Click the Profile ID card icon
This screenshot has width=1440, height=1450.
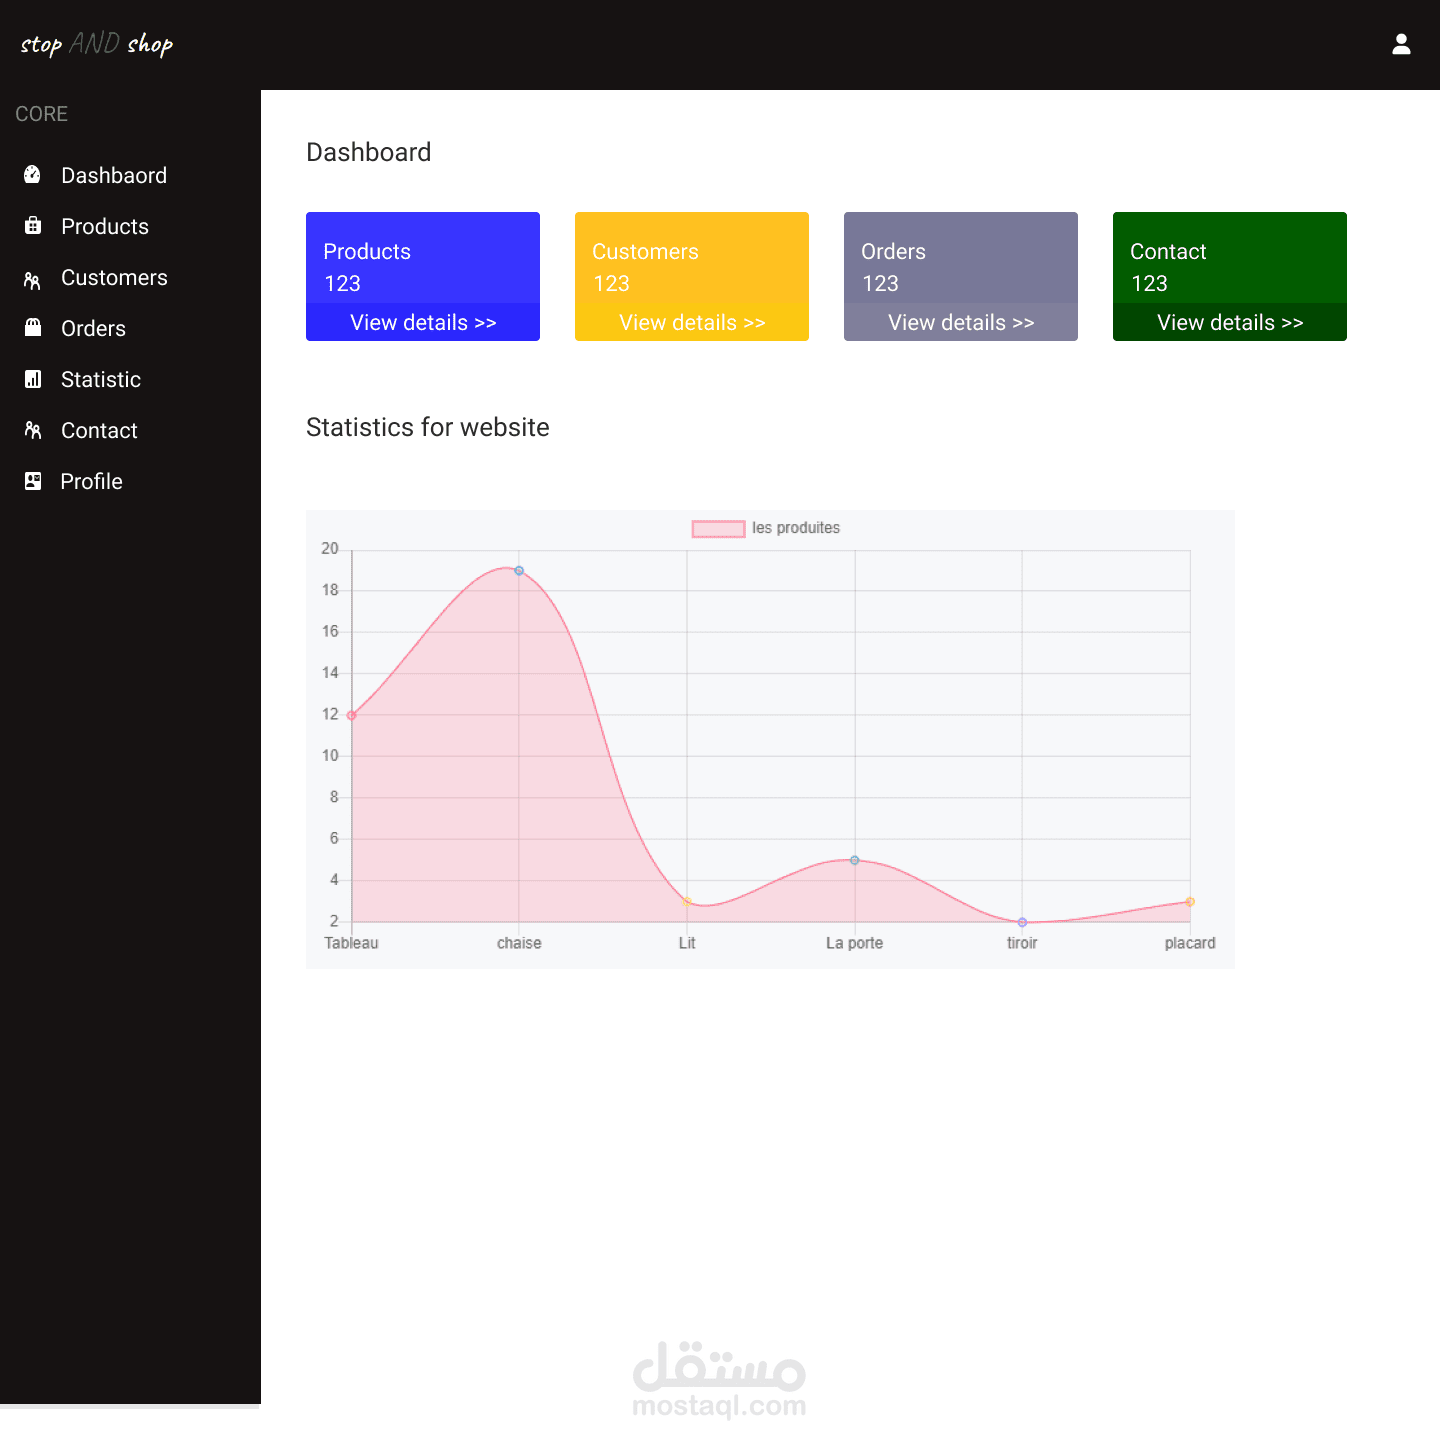coord(33,481)
